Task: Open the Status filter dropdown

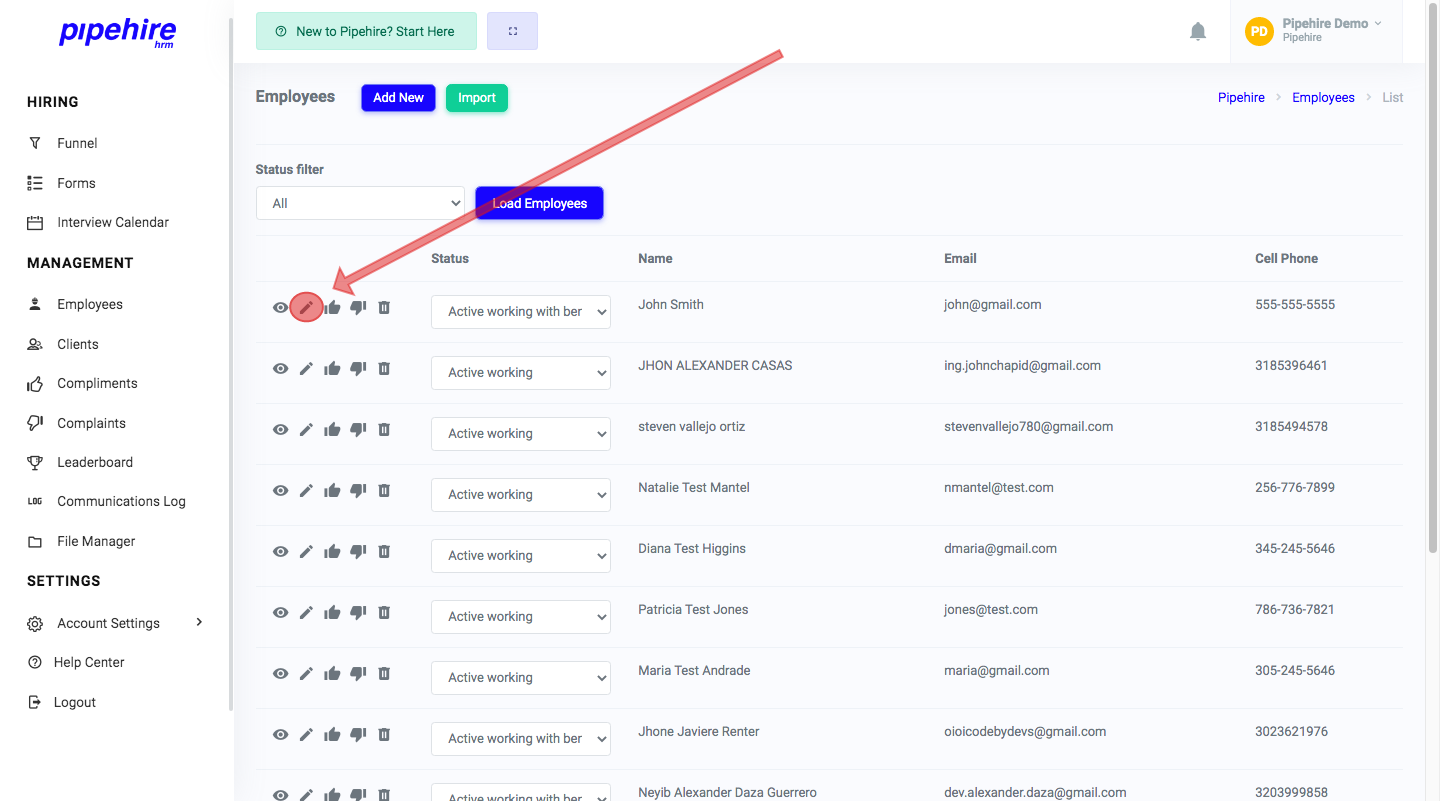Action: [360, 202]
